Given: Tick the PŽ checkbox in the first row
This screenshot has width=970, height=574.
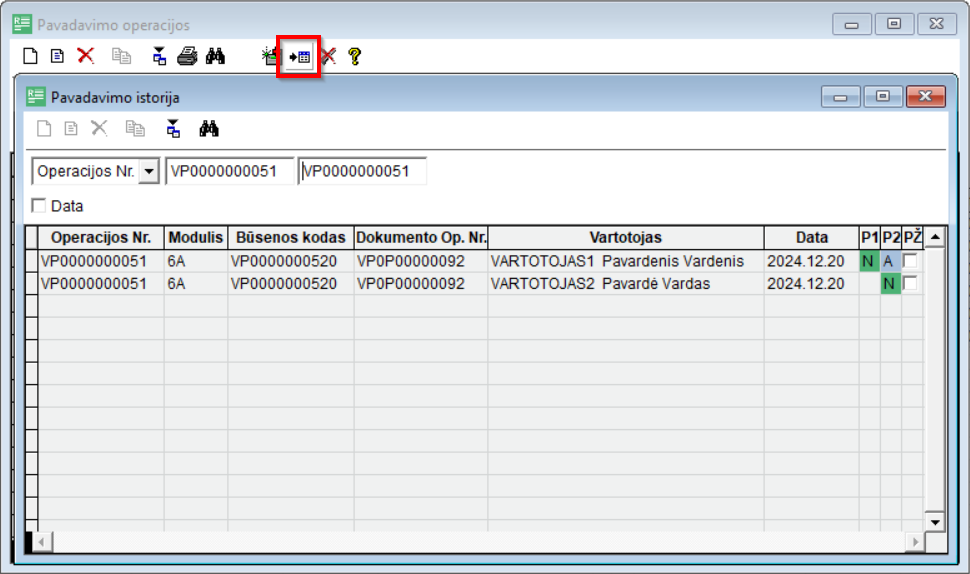Looking at the screenshot, I should pyautogui.click(x=910, y=261).
